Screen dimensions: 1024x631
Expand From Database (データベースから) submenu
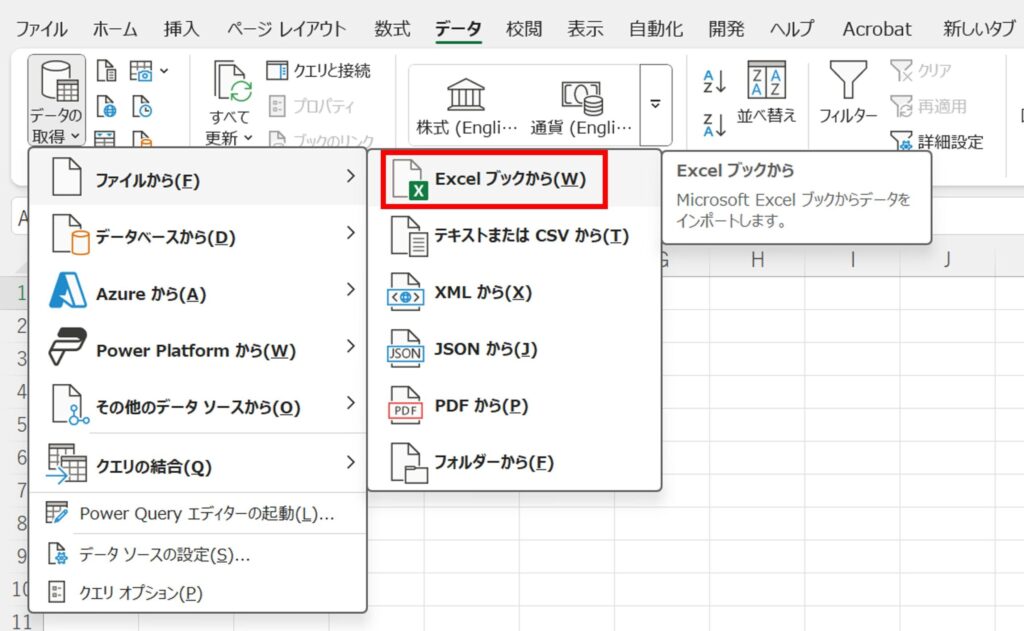198,235
